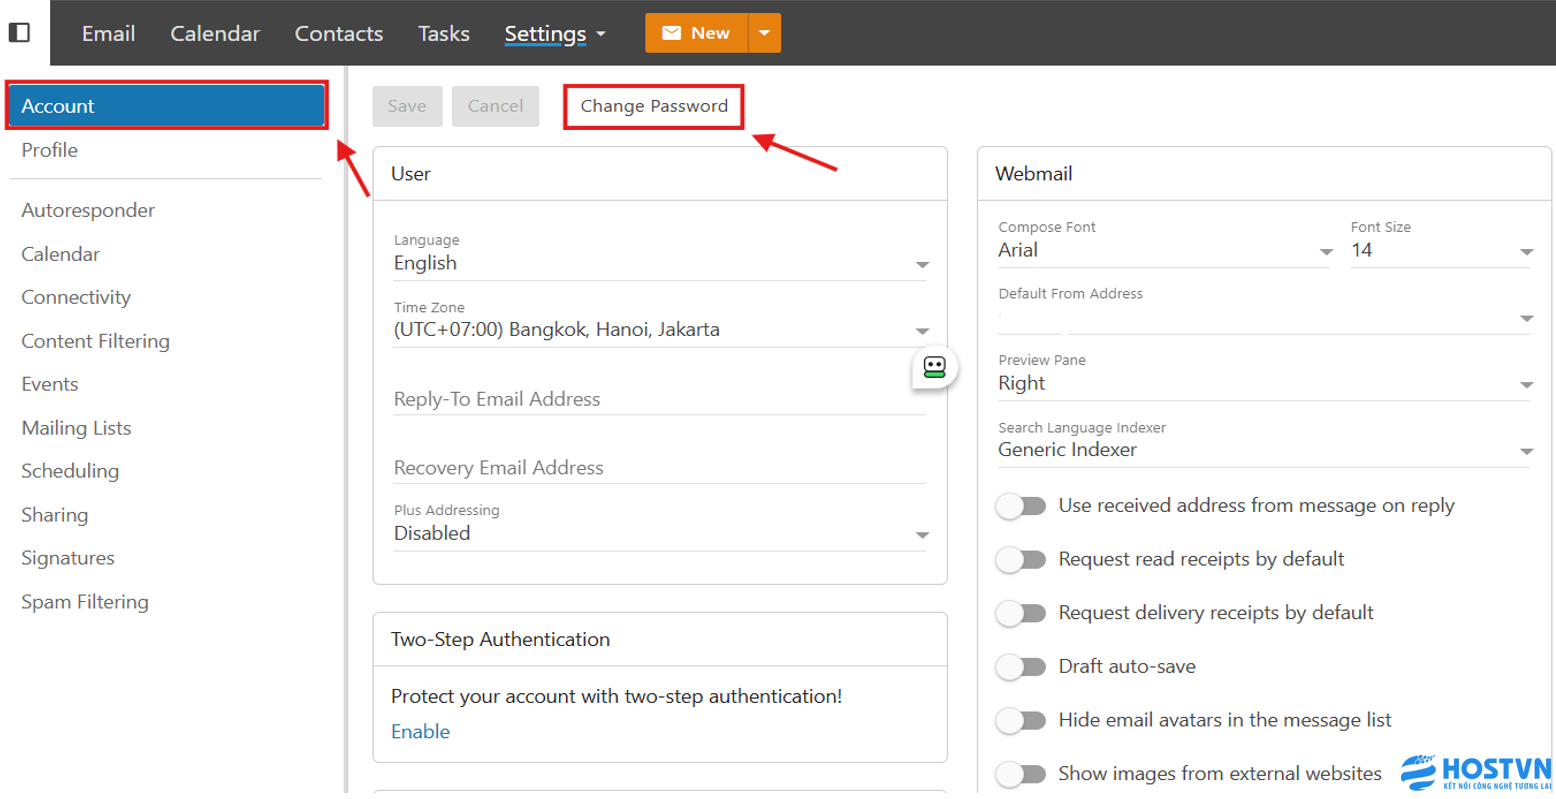Toggle Request read receipts by default
The width and height of the screenshot is (1556, 799).
point(1021,560)
